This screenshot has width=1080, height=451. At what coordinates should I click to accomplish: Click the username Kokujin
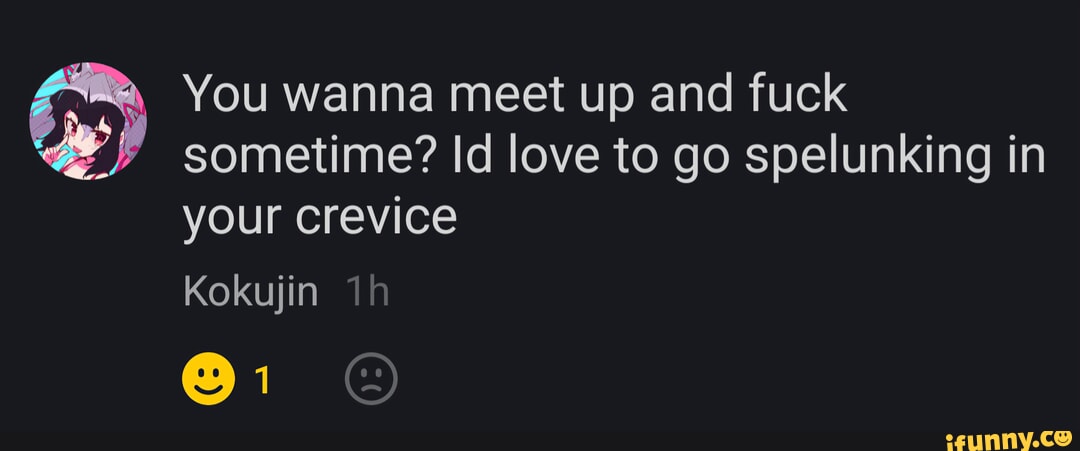(x=252, y=292)
